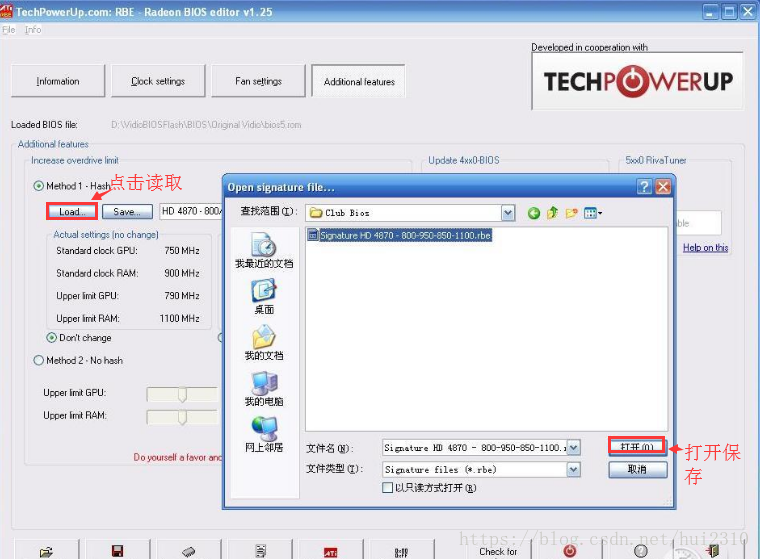
Task: Click the red power icon in bottom toolbar
Action: click(570, 551)
